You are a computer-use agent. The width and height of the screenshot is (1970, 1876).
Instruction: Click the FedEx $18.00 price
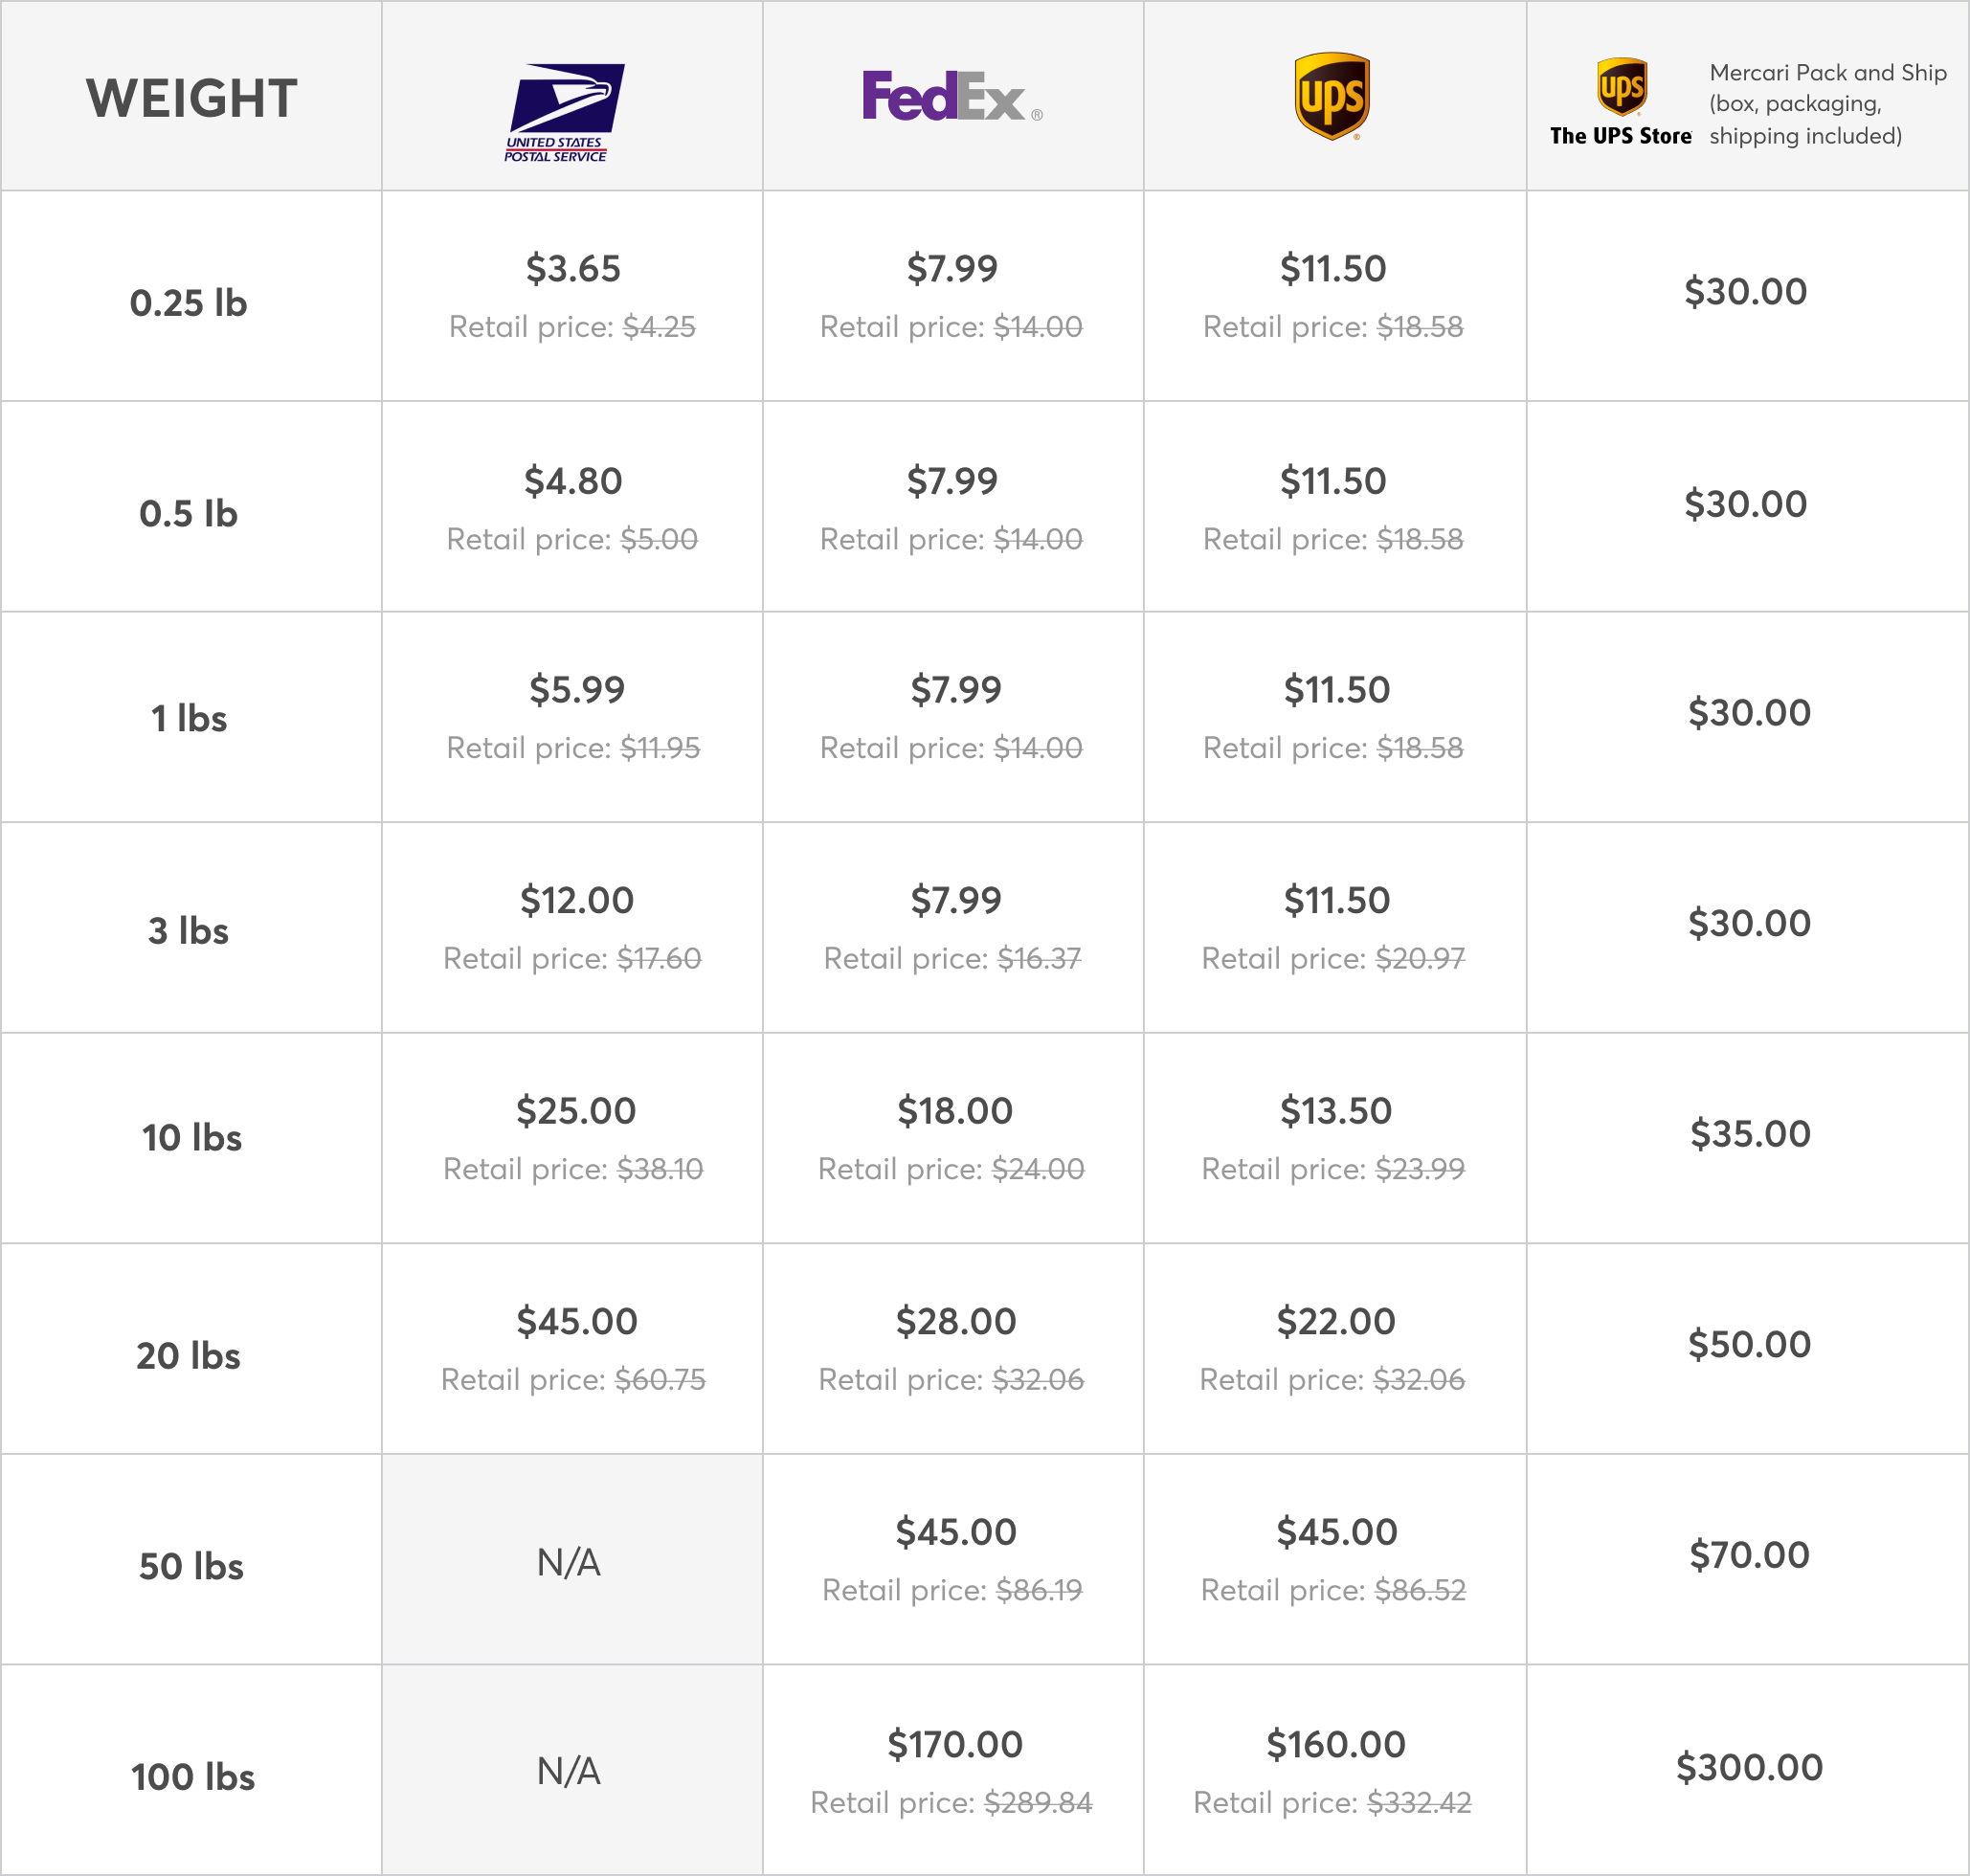pos(955,1110)
